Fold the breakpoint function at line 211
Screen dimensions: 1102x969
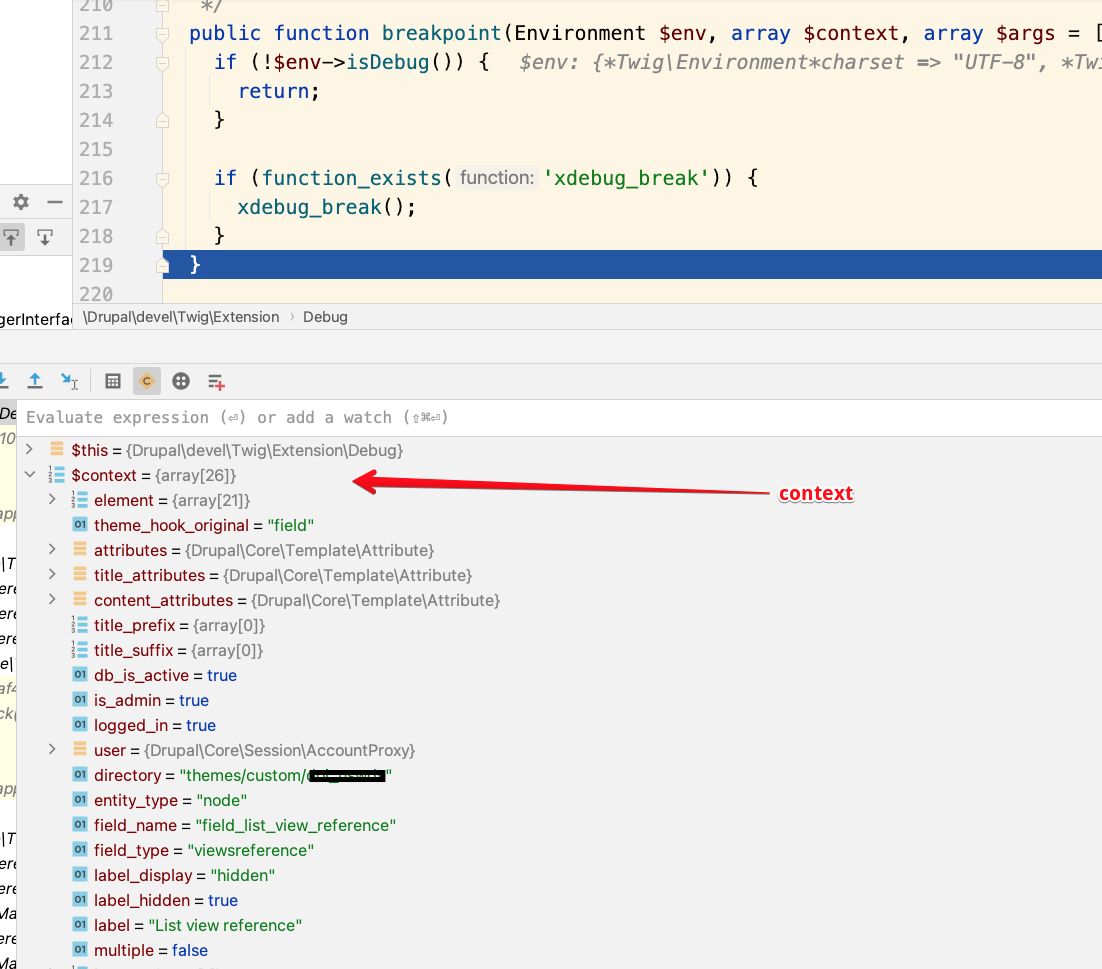pos(162,34)
